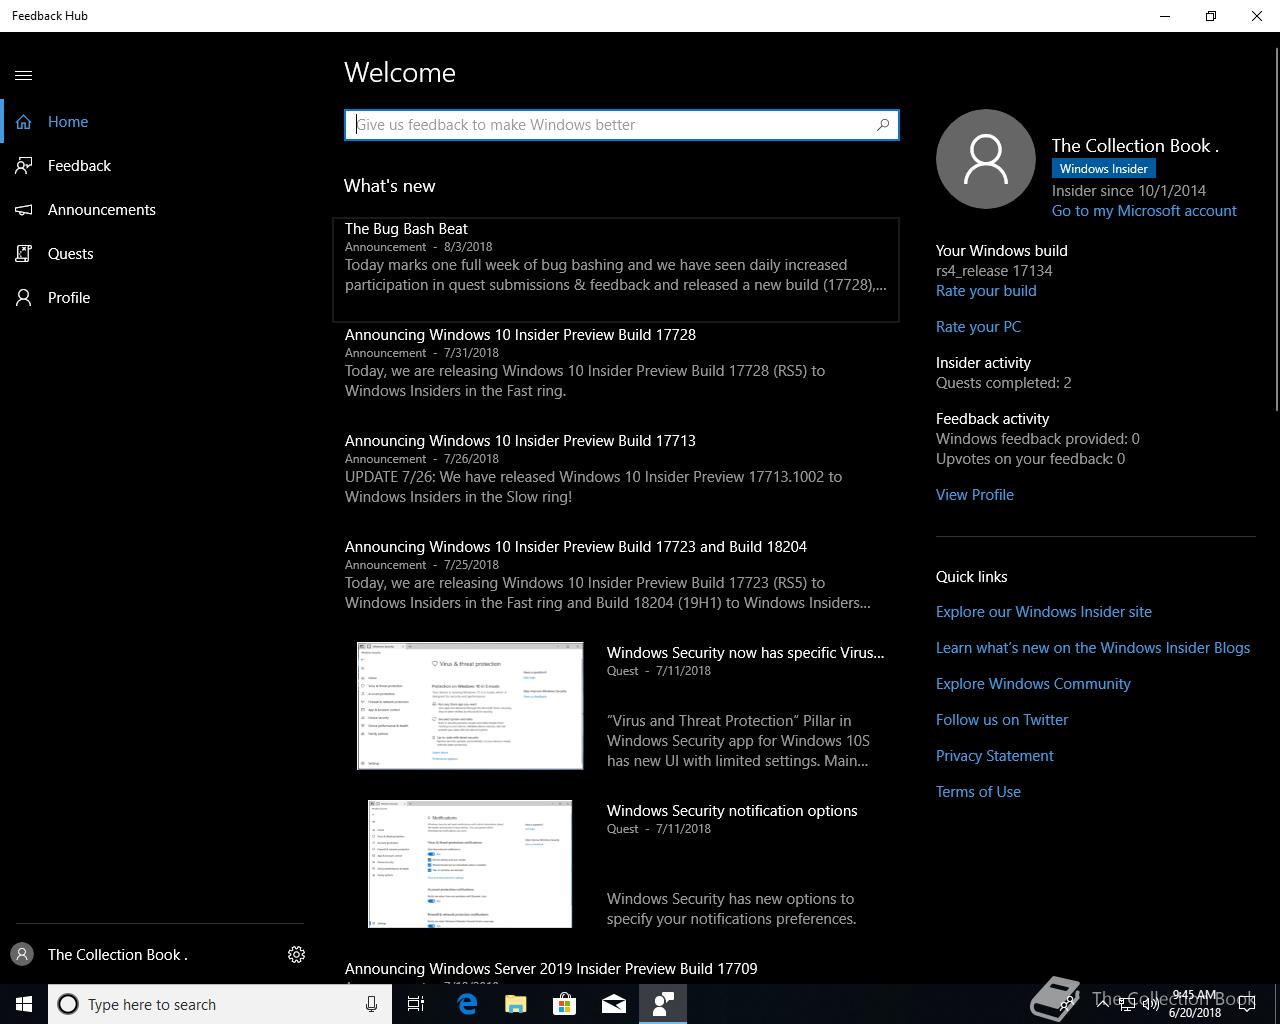Open the Announcements section

(x=102, y=210)
